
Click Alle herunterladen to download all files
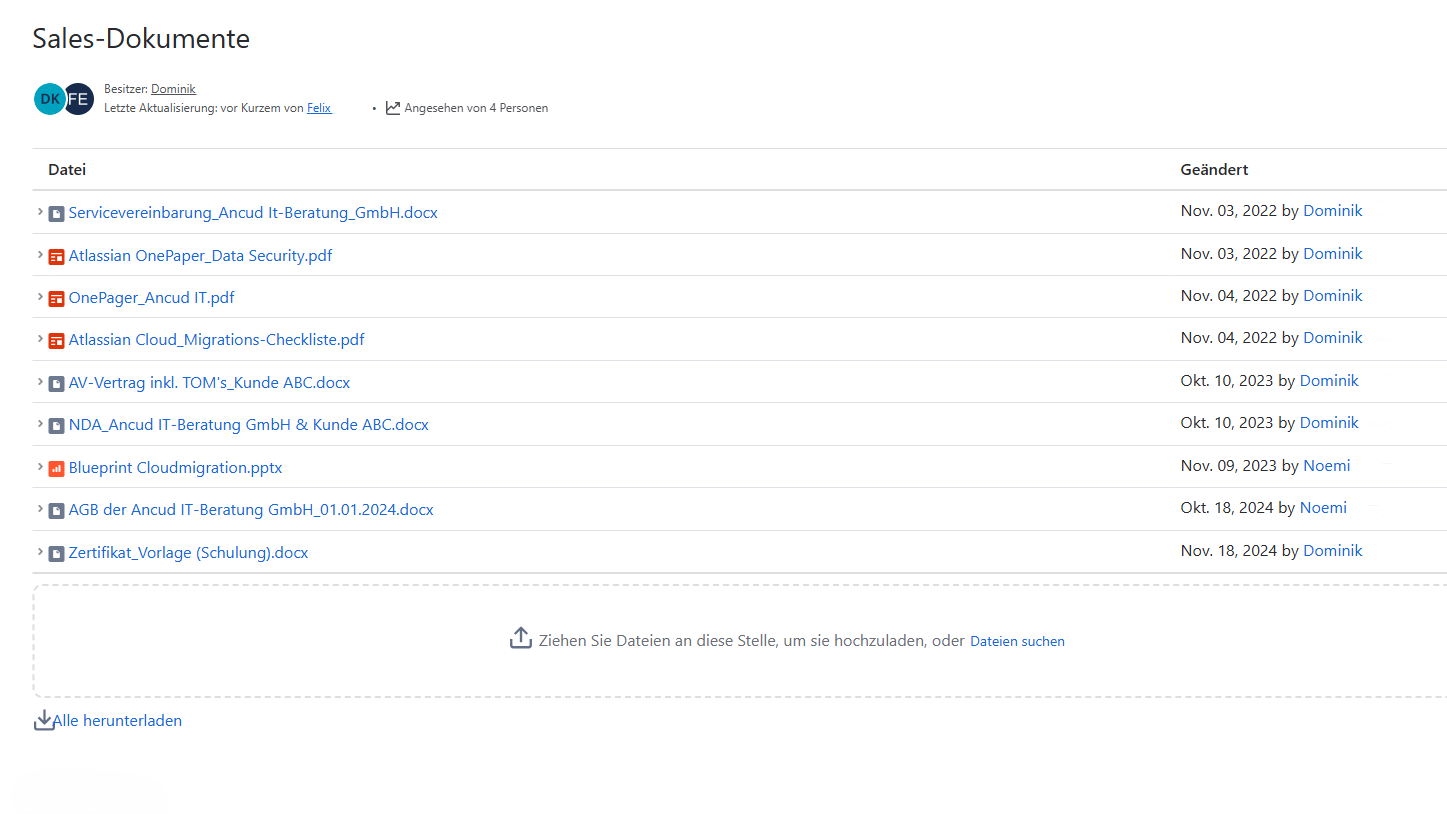(x=117, y=720)
